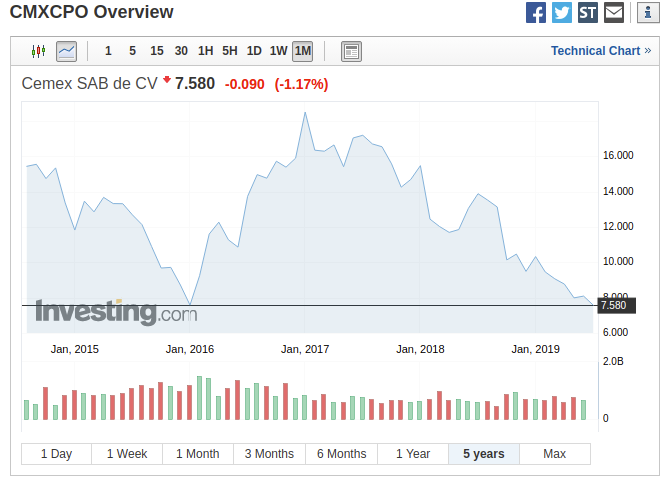
Task: Set interval to 15 minutes
Action: pos(157,51)
